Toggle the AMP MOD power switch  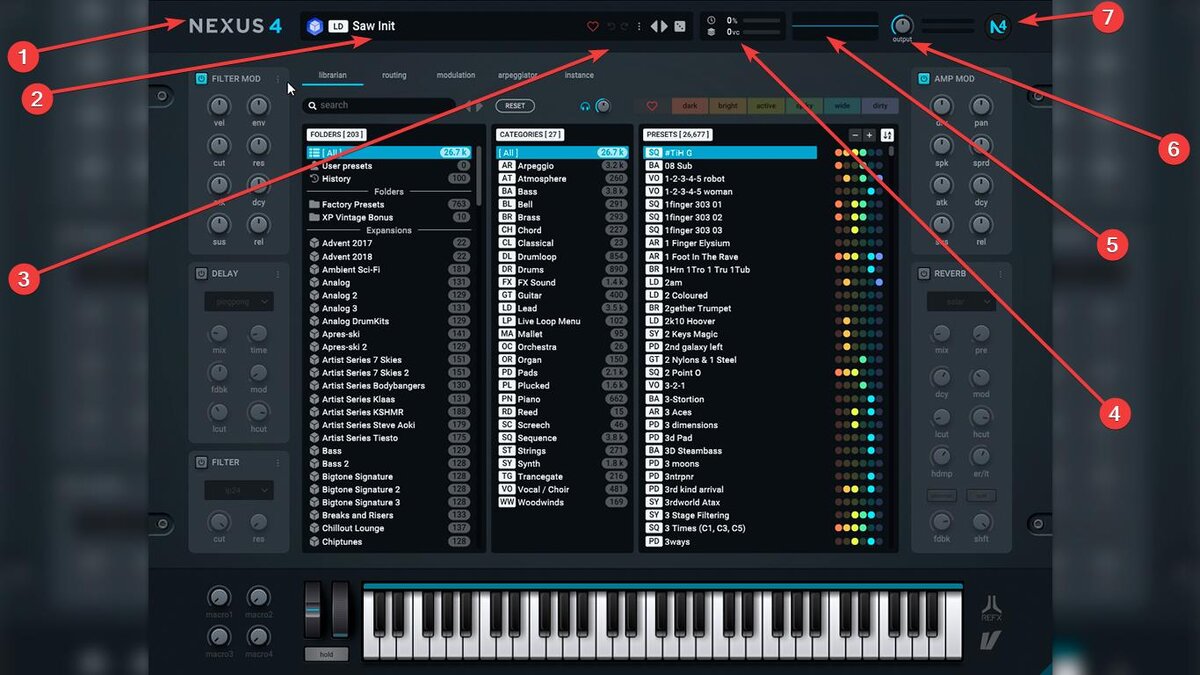pyautogui.click(x=922, y=79)
